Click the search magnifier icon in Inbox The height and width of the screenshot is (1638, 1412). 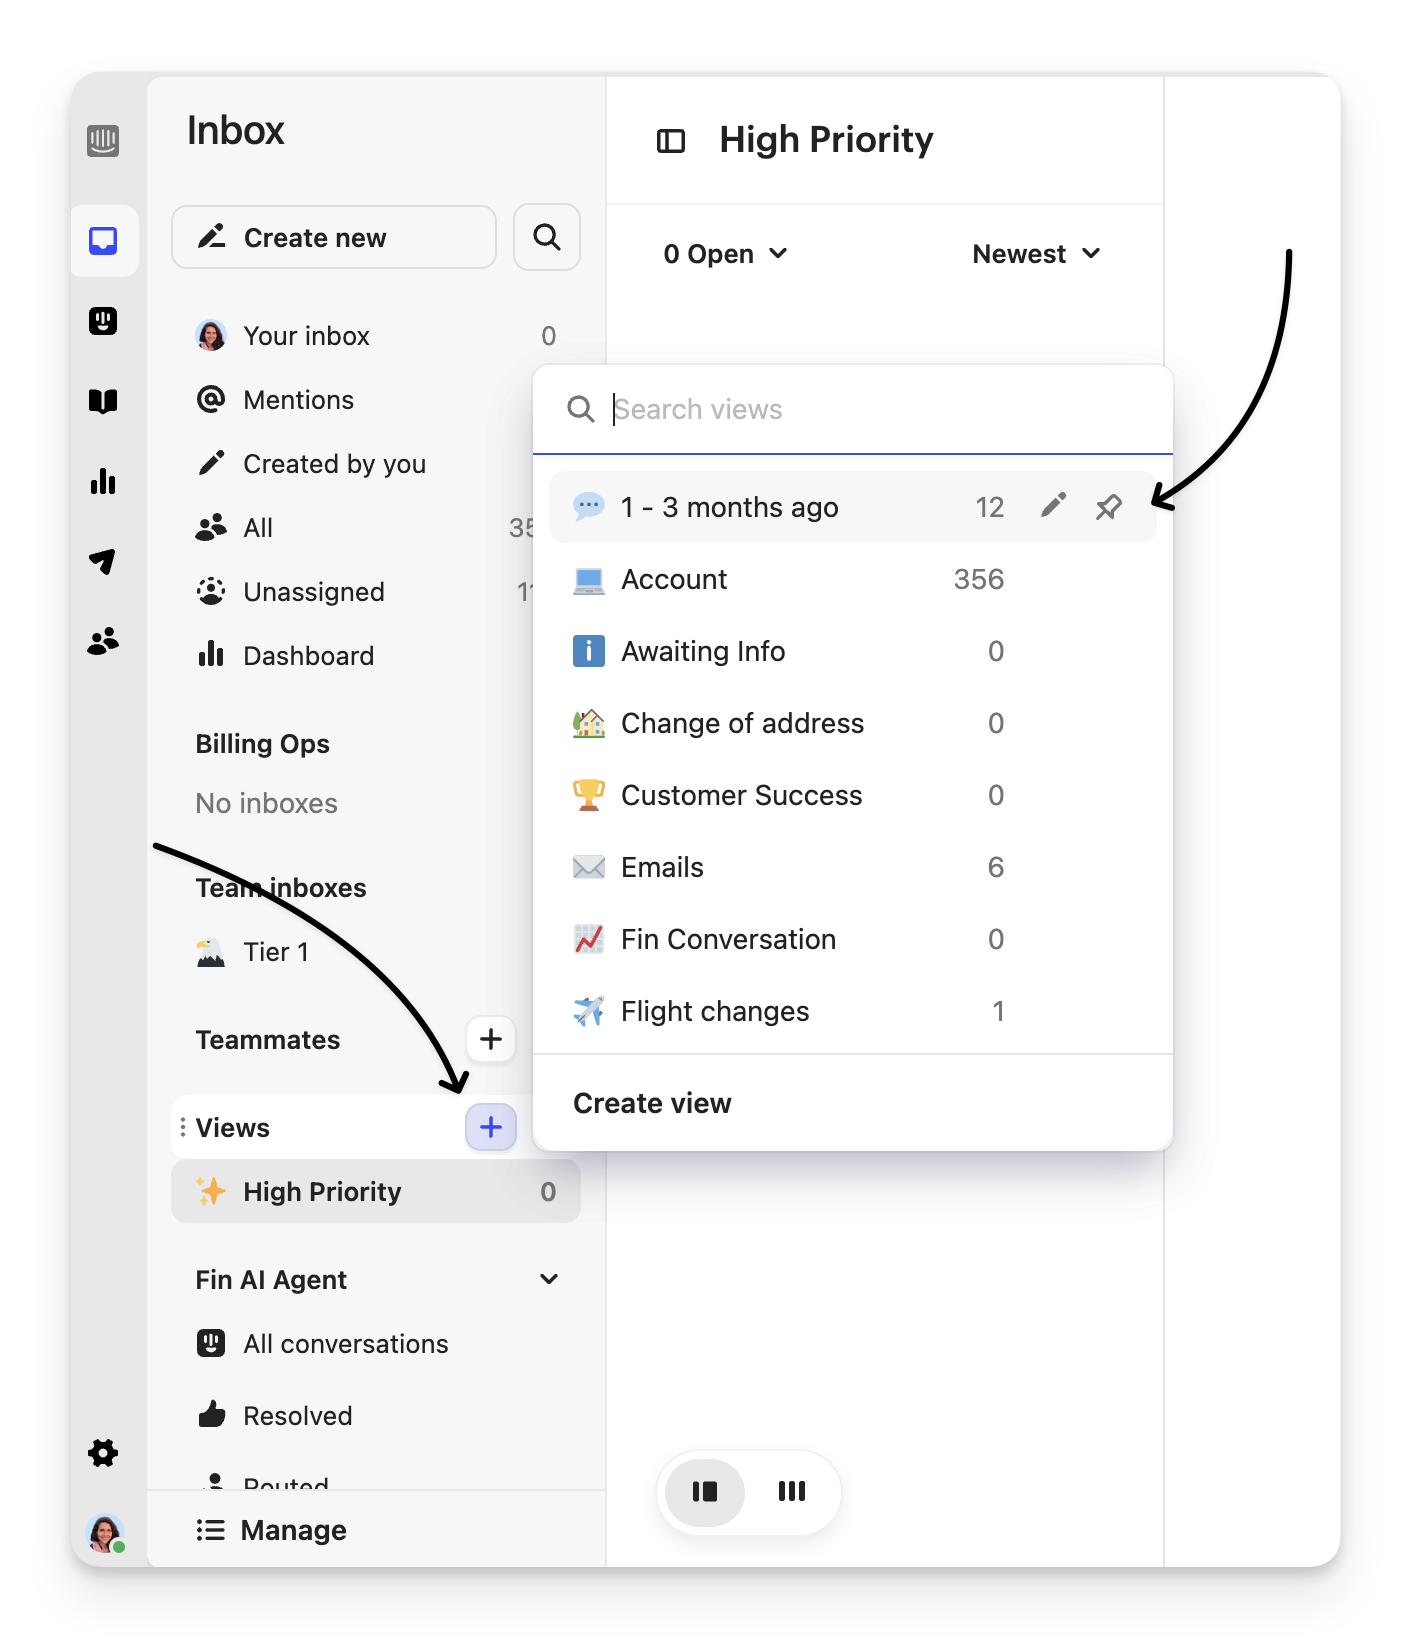click(x=546, y=237)
